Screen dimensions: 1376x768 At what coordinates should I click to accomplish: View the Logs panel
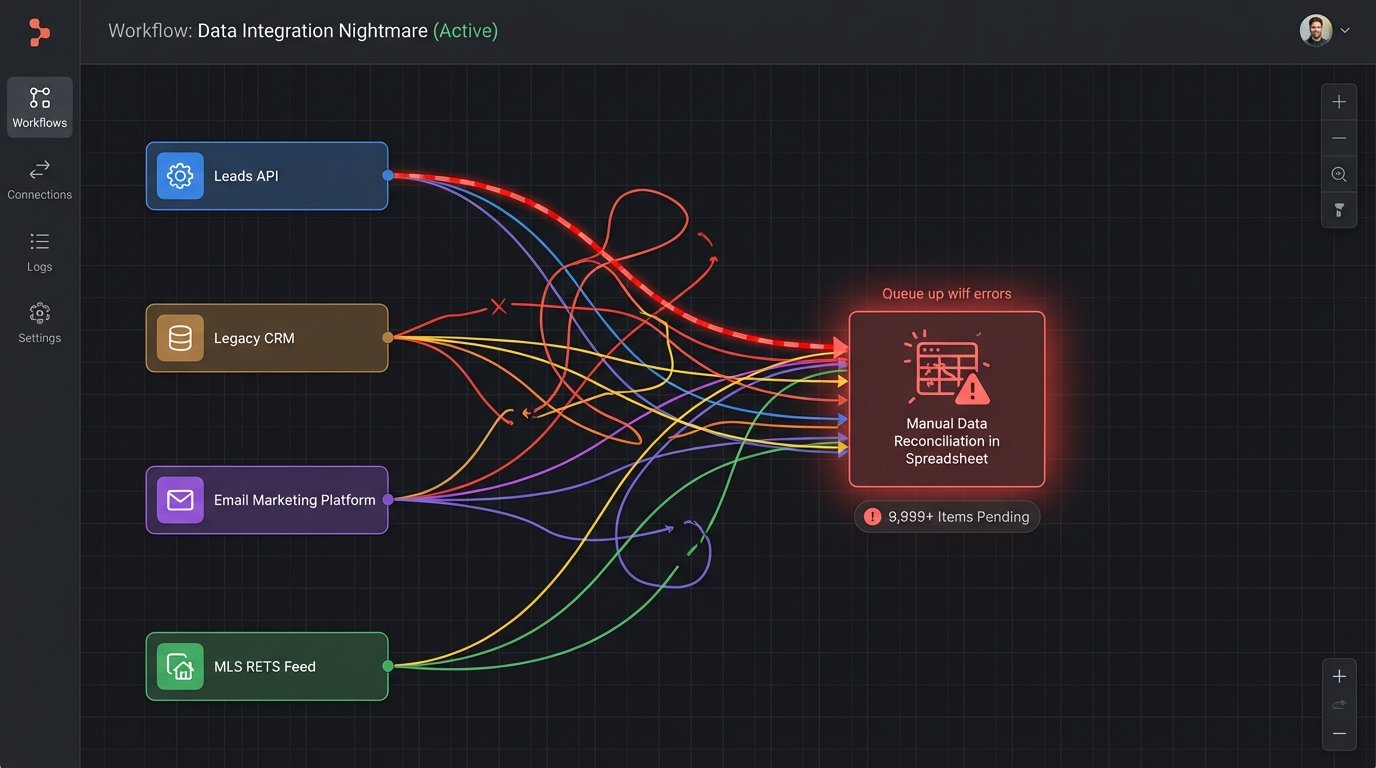click(x=39, y=249)
